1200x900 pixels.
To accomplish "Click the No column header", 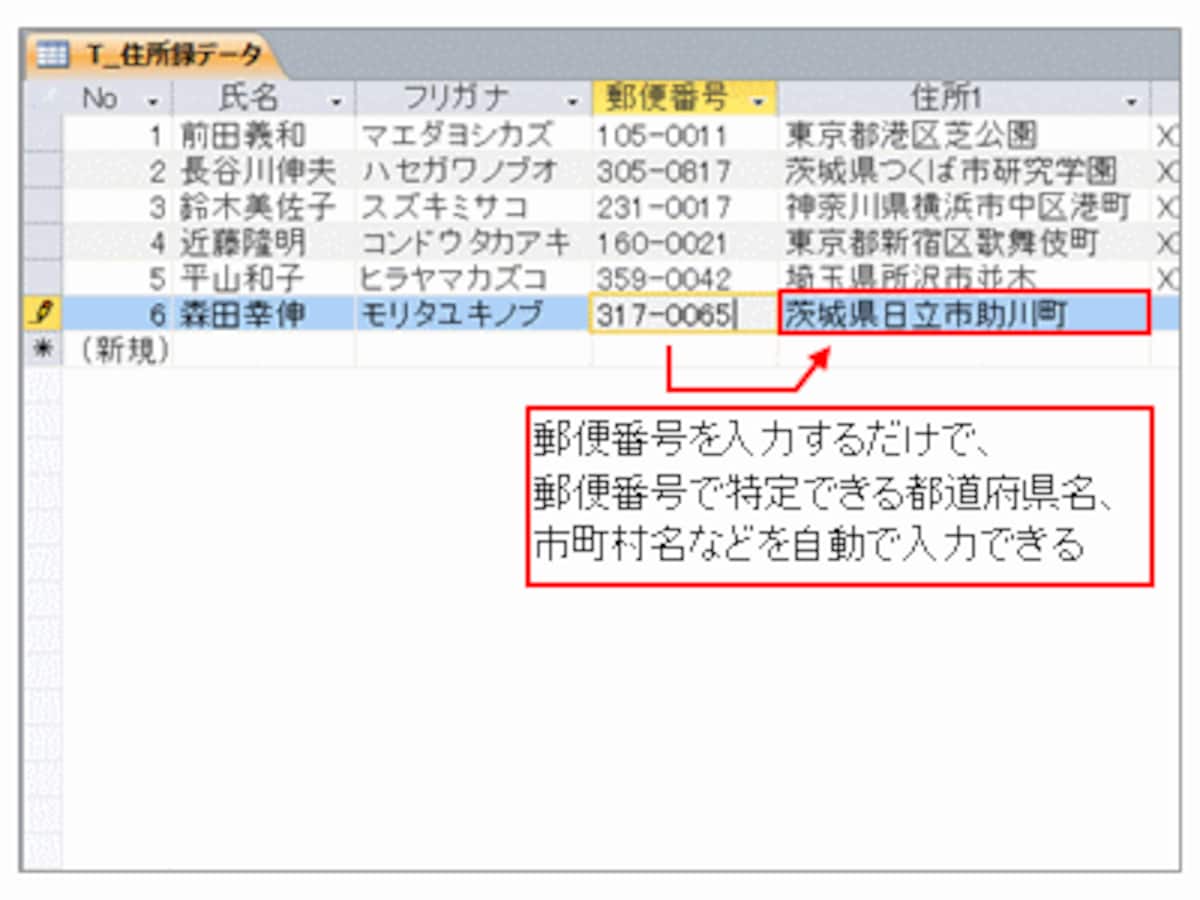I will [x=118, y=99].
